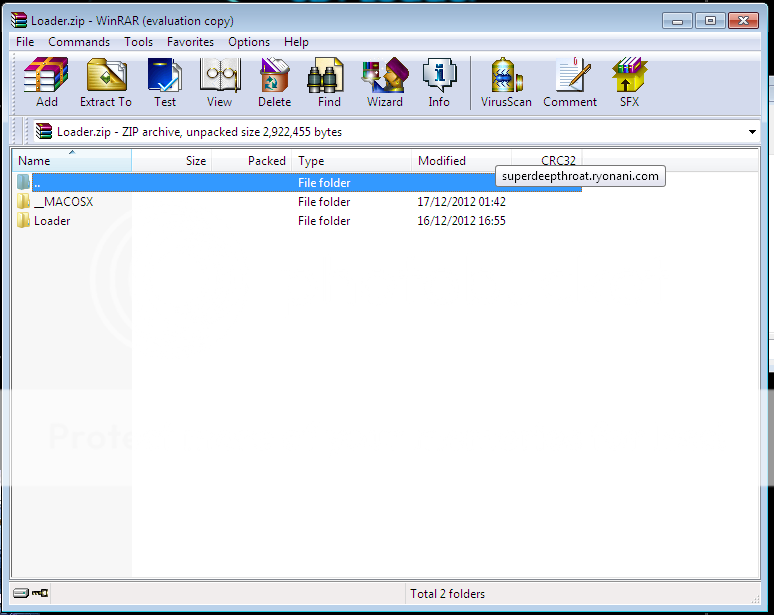Start the Wizard tool

pos(384,82)
